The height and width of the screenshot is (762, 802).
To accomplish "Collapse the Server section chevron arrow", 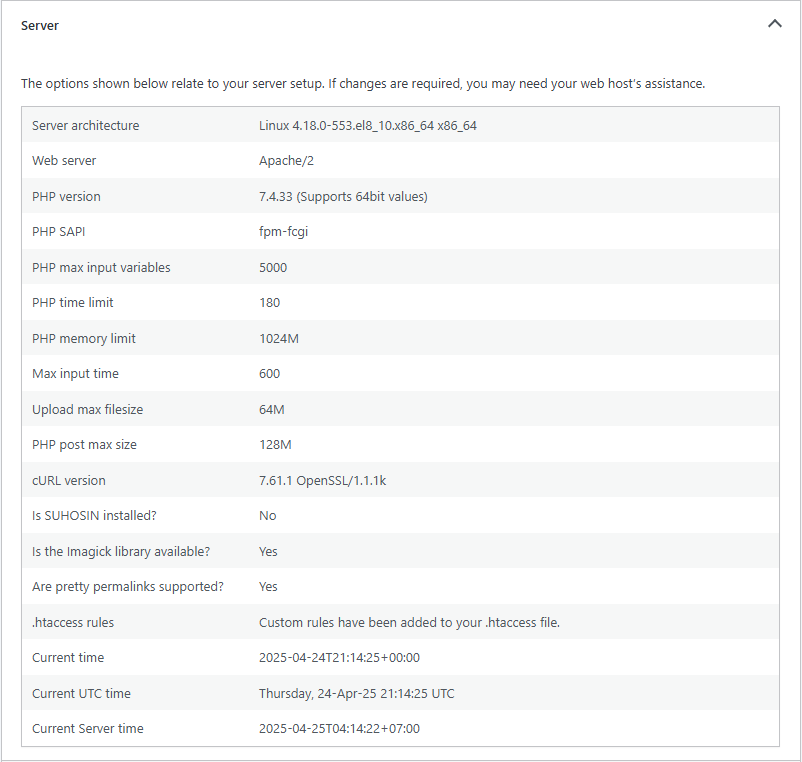I will coord(774,24).
